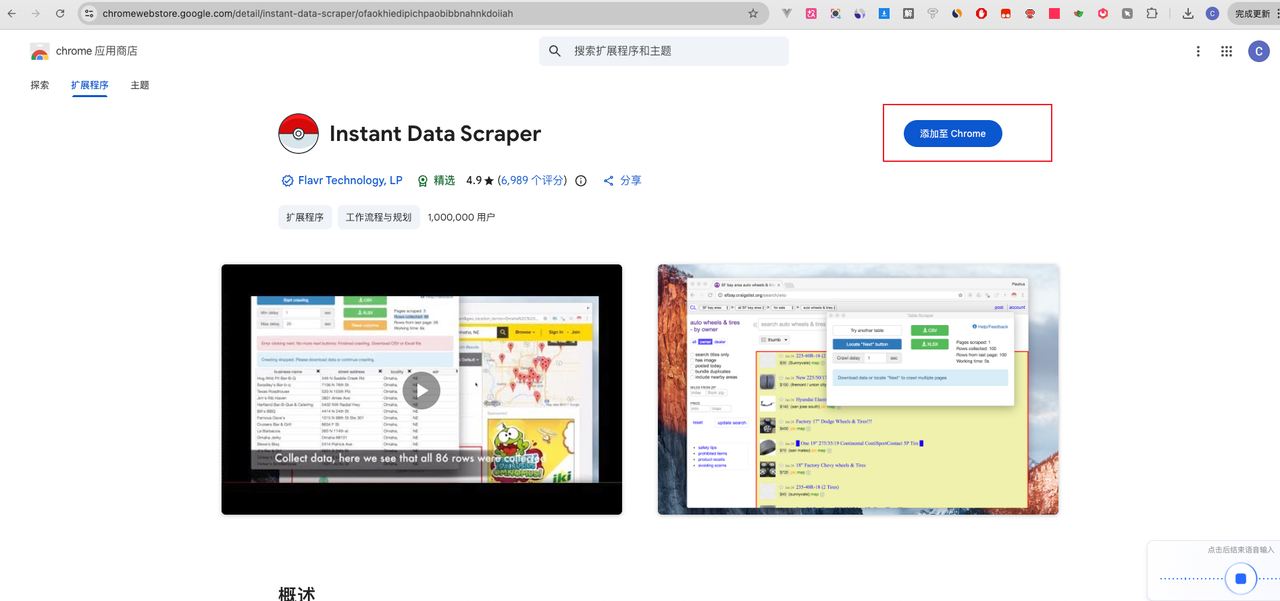Screen dimensions: 1280x601
Task: Open the browser Downloads tray icon
Action: tap(1188, 14)
